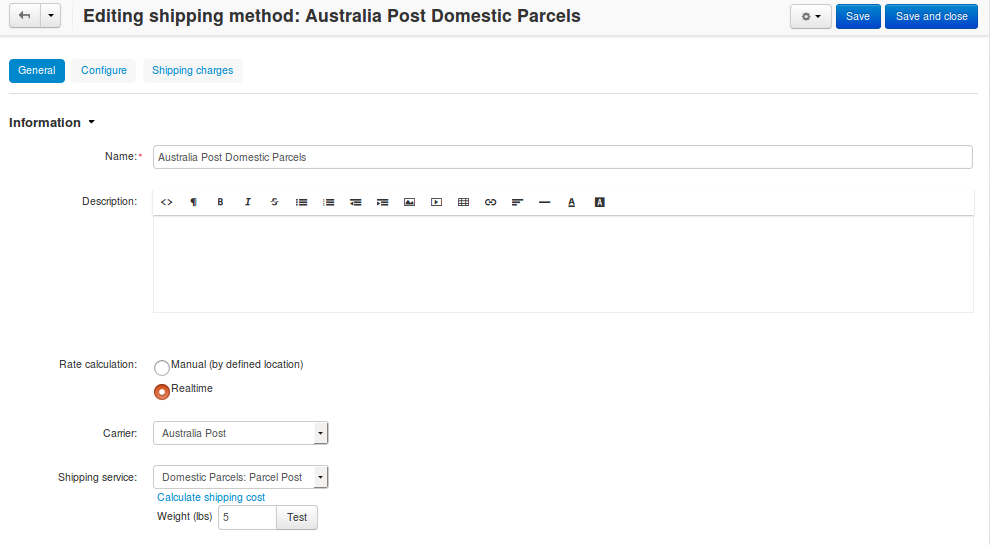Open the text background color picker
This screenshot has width=990, height=545.
pos(600,202)
